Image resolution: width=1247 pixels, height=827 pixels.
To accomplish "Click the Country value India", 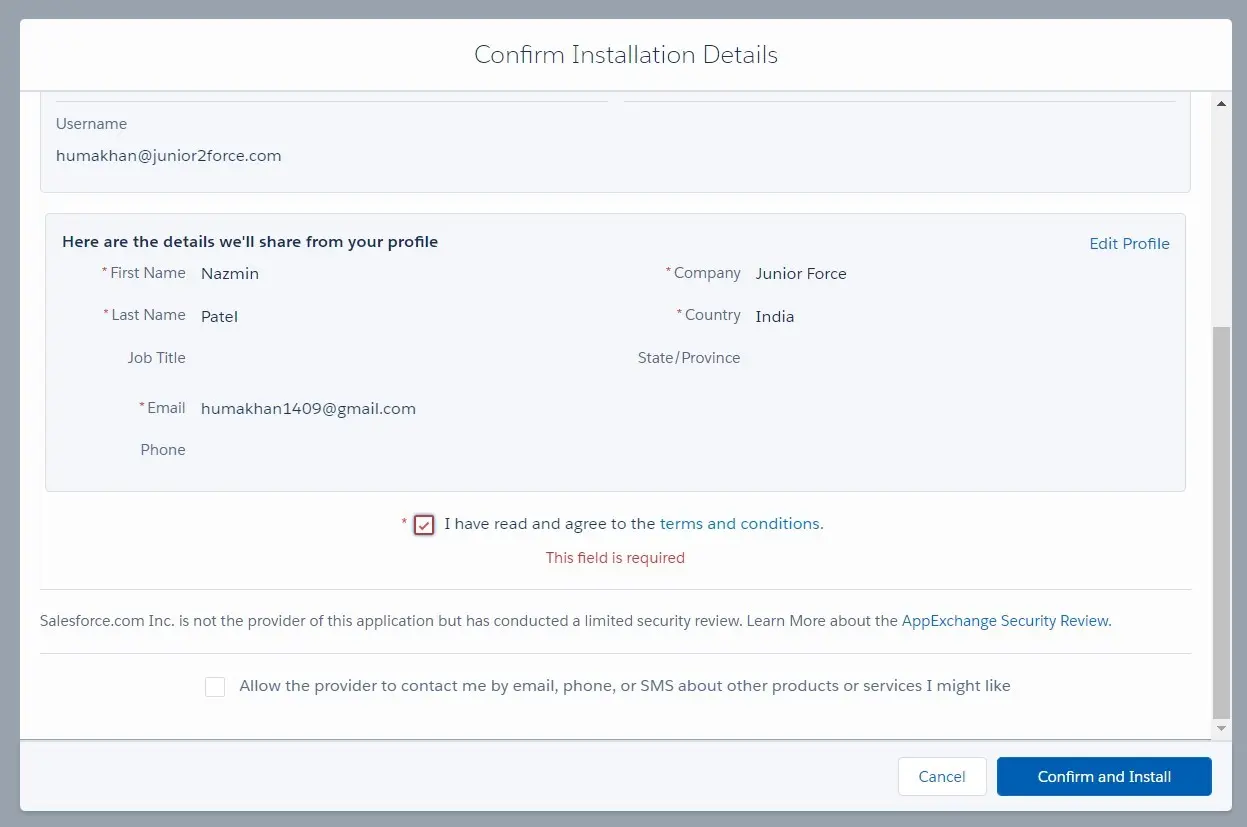I will (774, 317).
